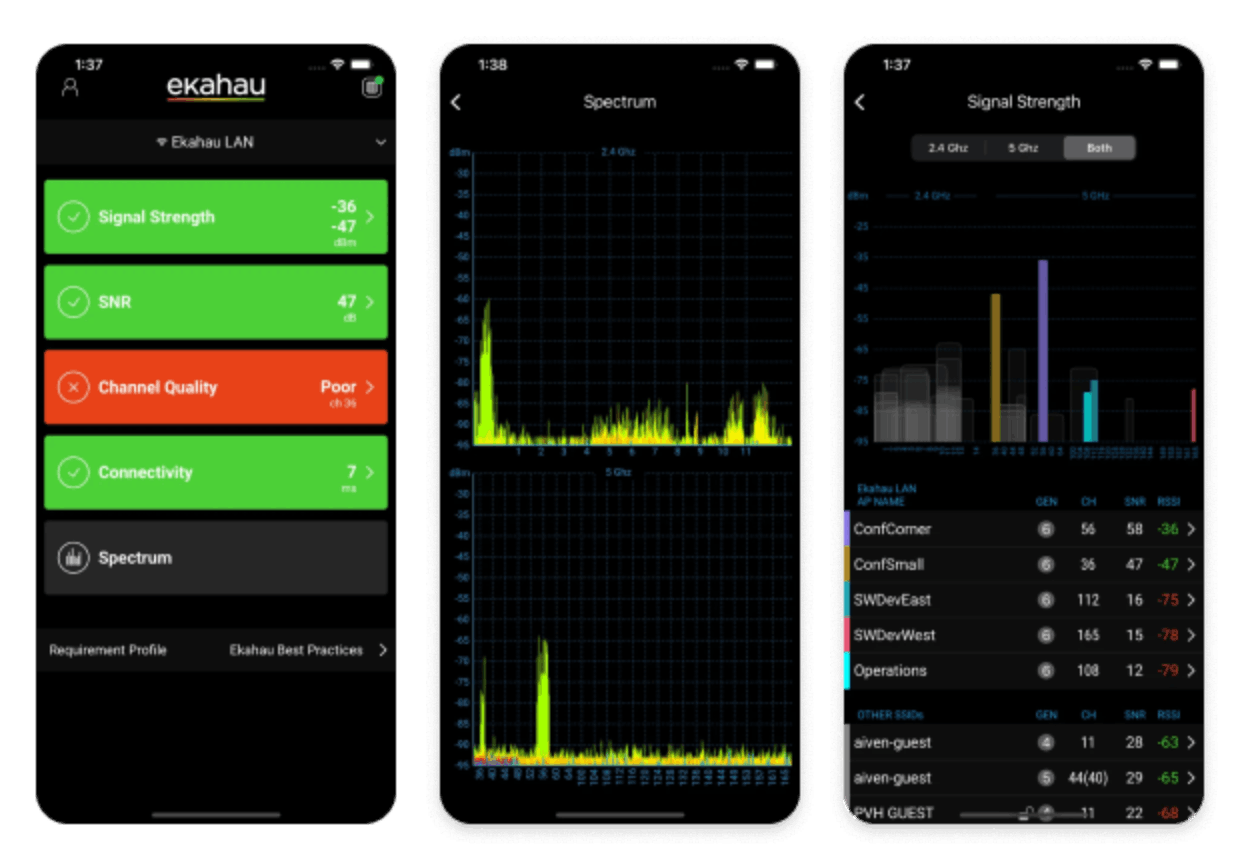Expand ConfSmall row chevron
This screenshot has height=868, width=1240.
coord(1191,565)
